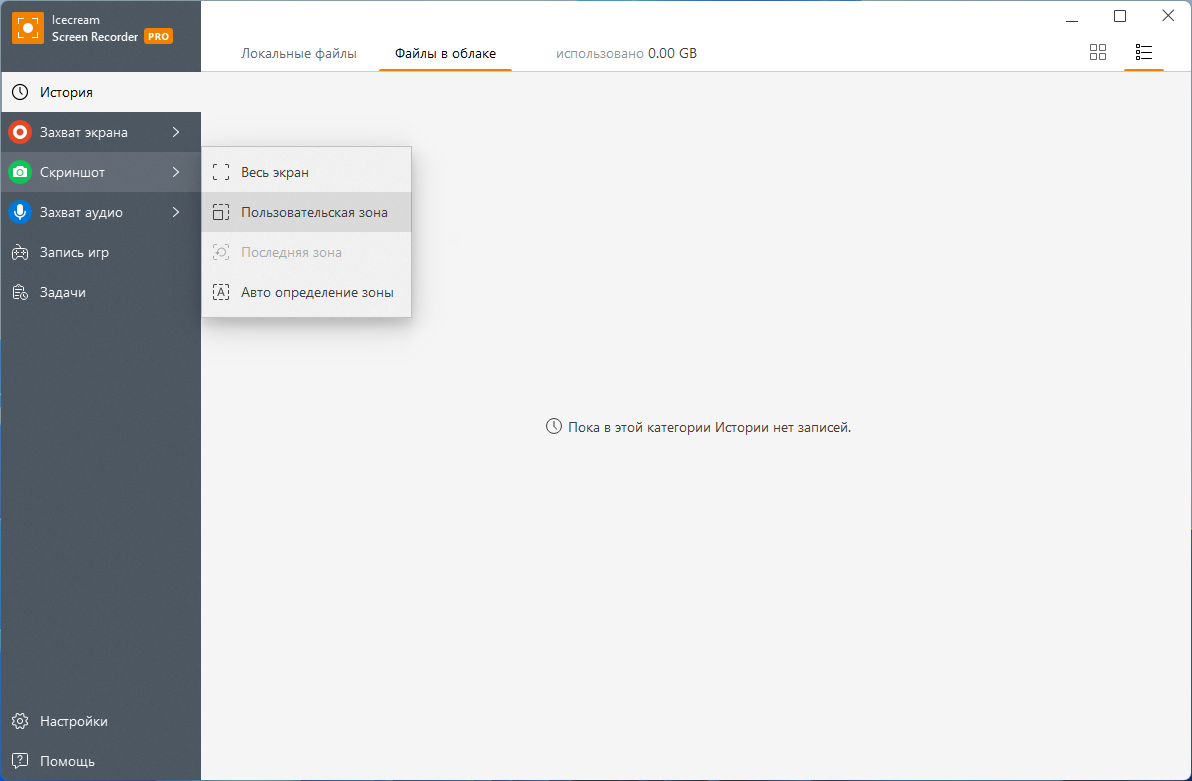Click the gamepad icon for Запись игр

coord(20,252)
